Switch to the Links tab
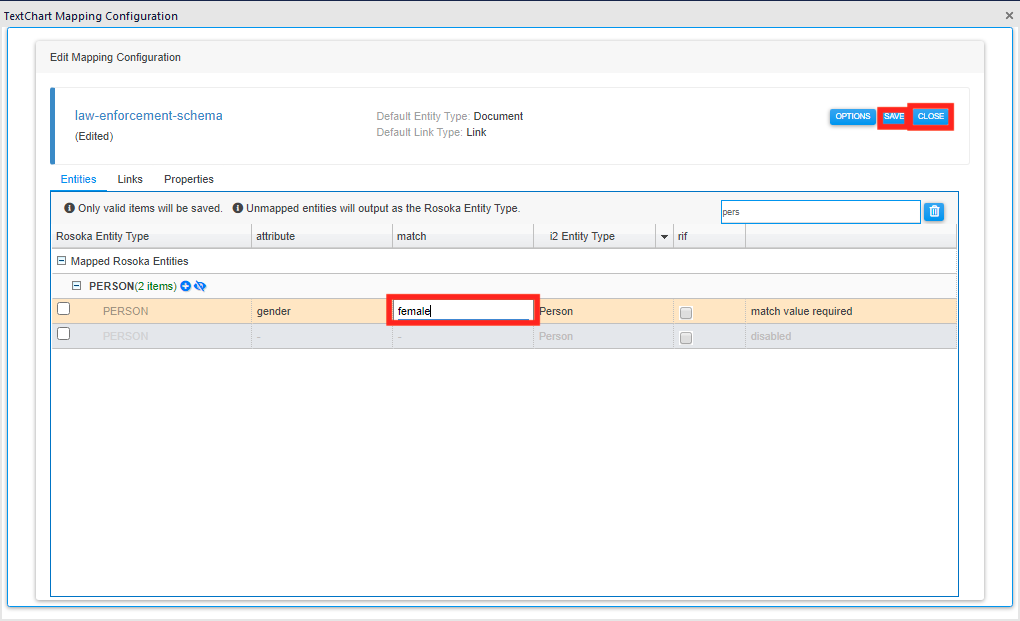 (130, 179)
